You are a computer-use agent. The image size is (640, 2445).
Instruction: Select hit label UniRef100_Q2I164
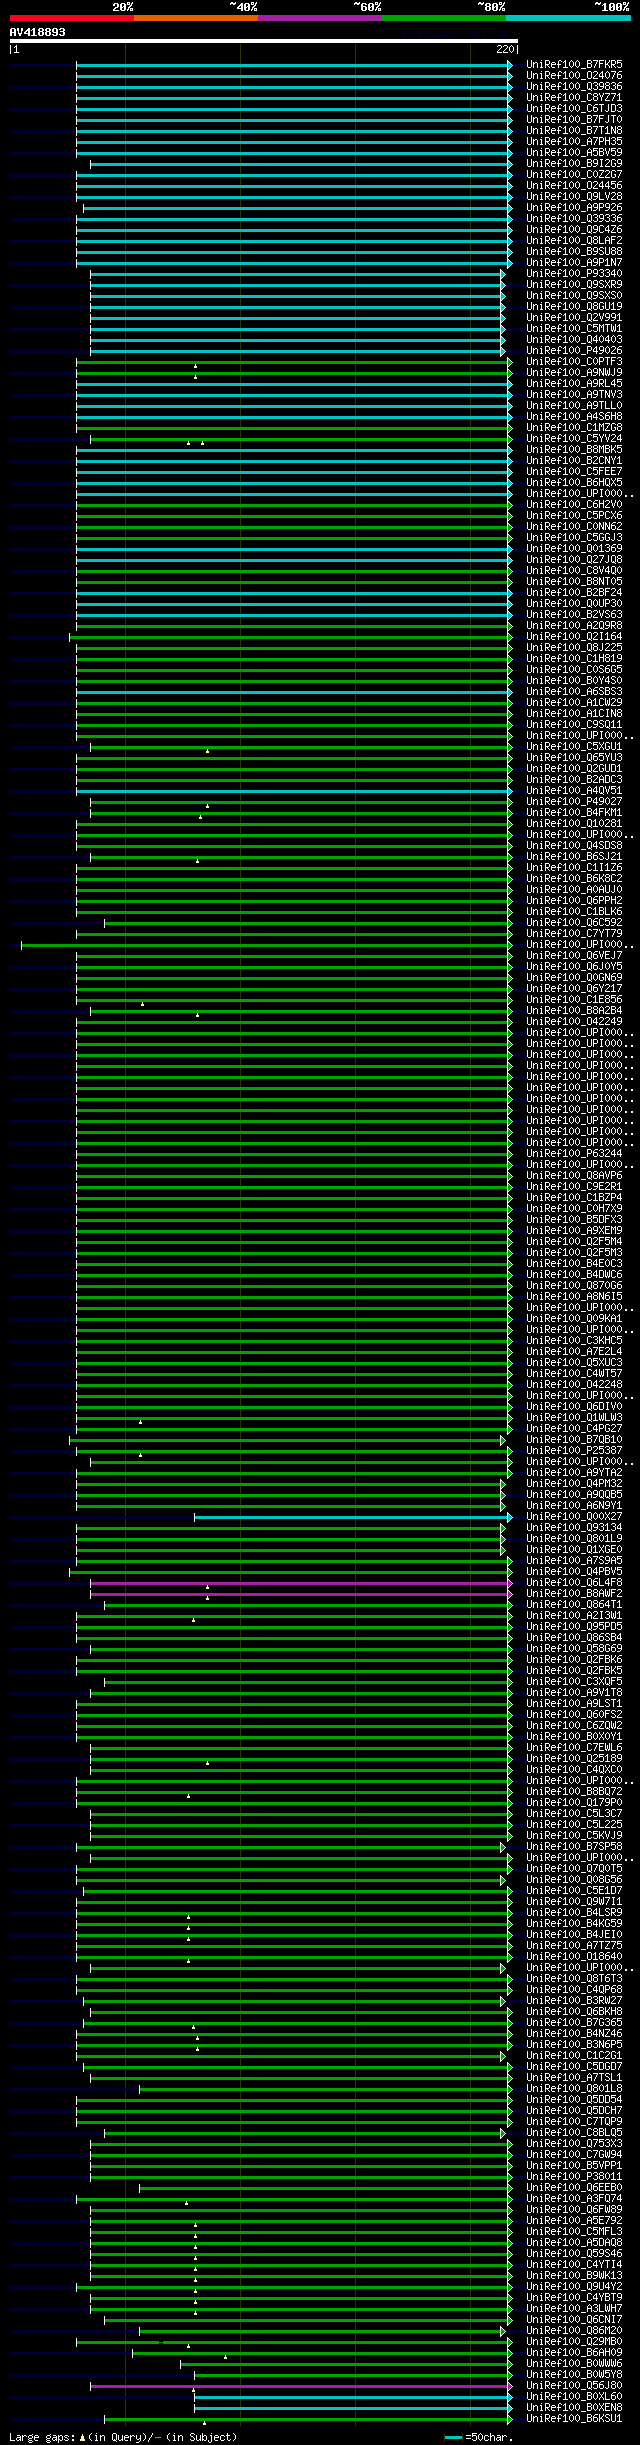click(x=574, y=637)
